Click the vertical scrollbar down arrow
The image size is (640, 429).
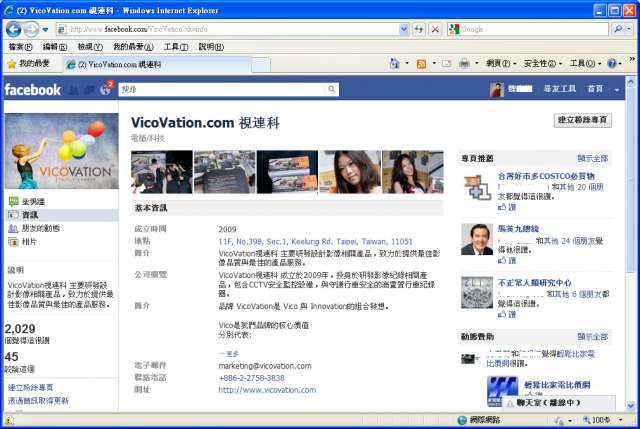click(631, 406)
